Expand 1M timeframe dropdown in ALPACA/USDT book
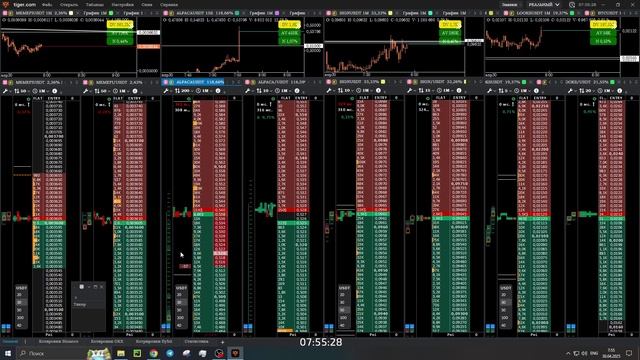Image resolution: width=640 pixels, height=360 pixels. tap(283, 91)
